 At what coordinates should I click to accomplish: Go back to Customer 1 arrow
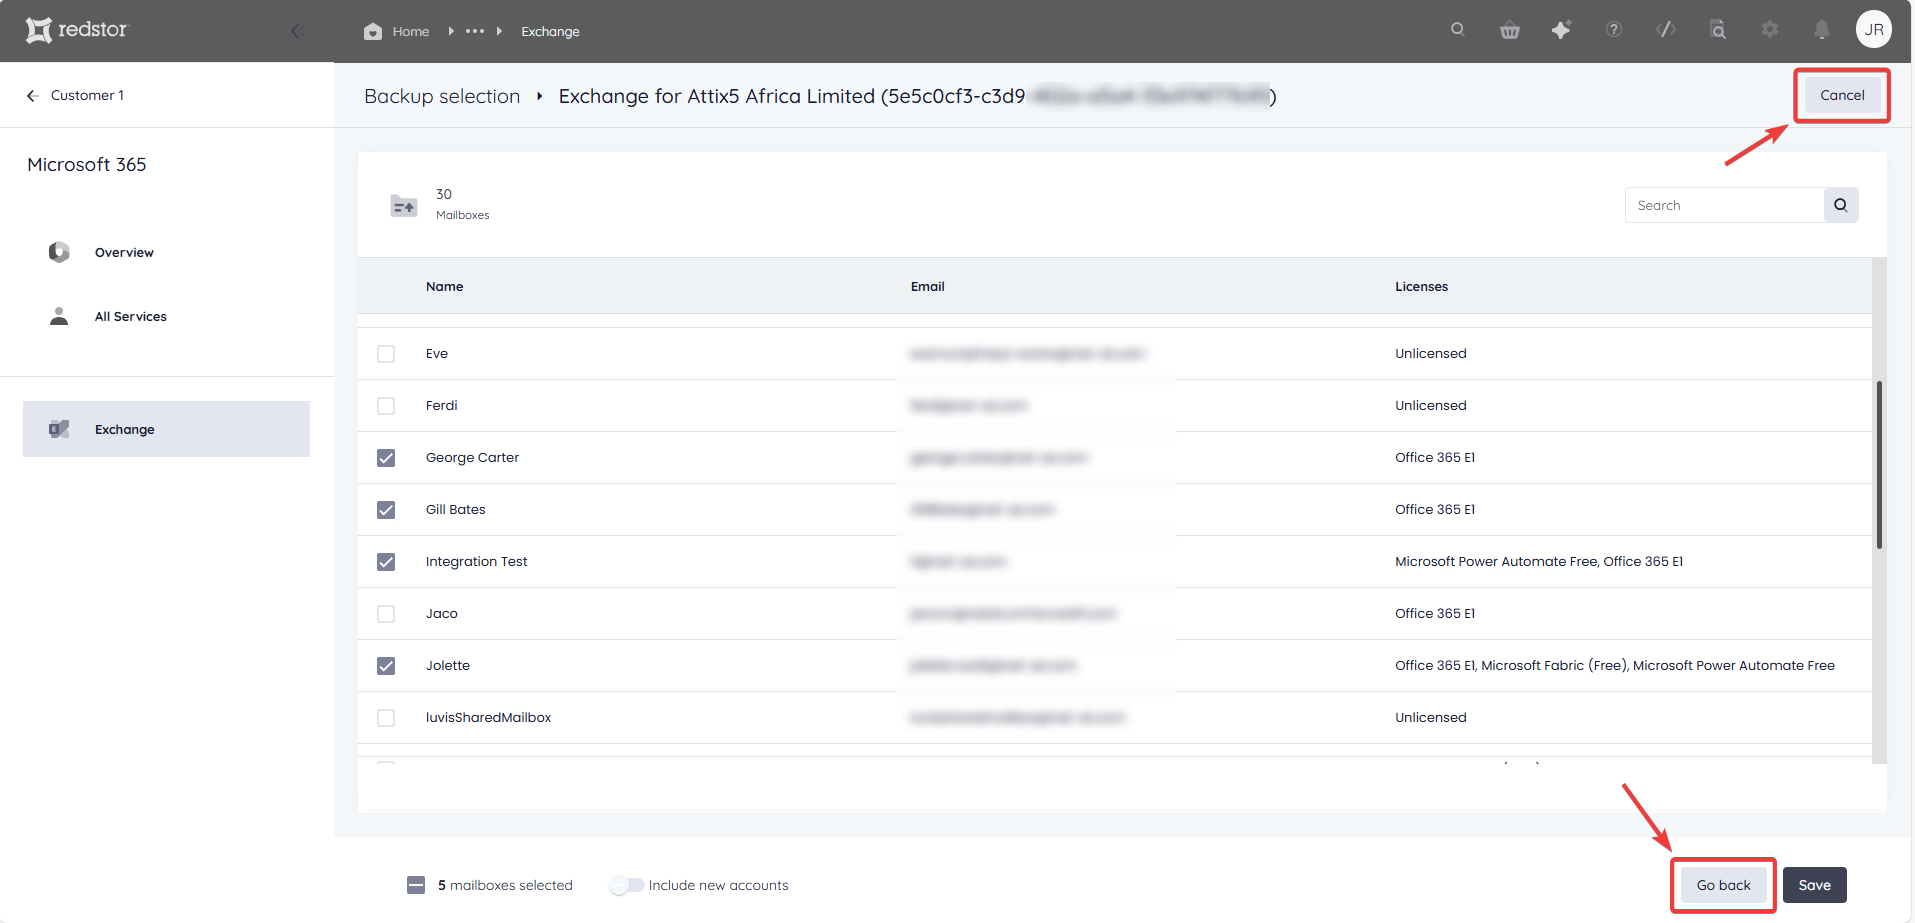(x=33, y=95)
